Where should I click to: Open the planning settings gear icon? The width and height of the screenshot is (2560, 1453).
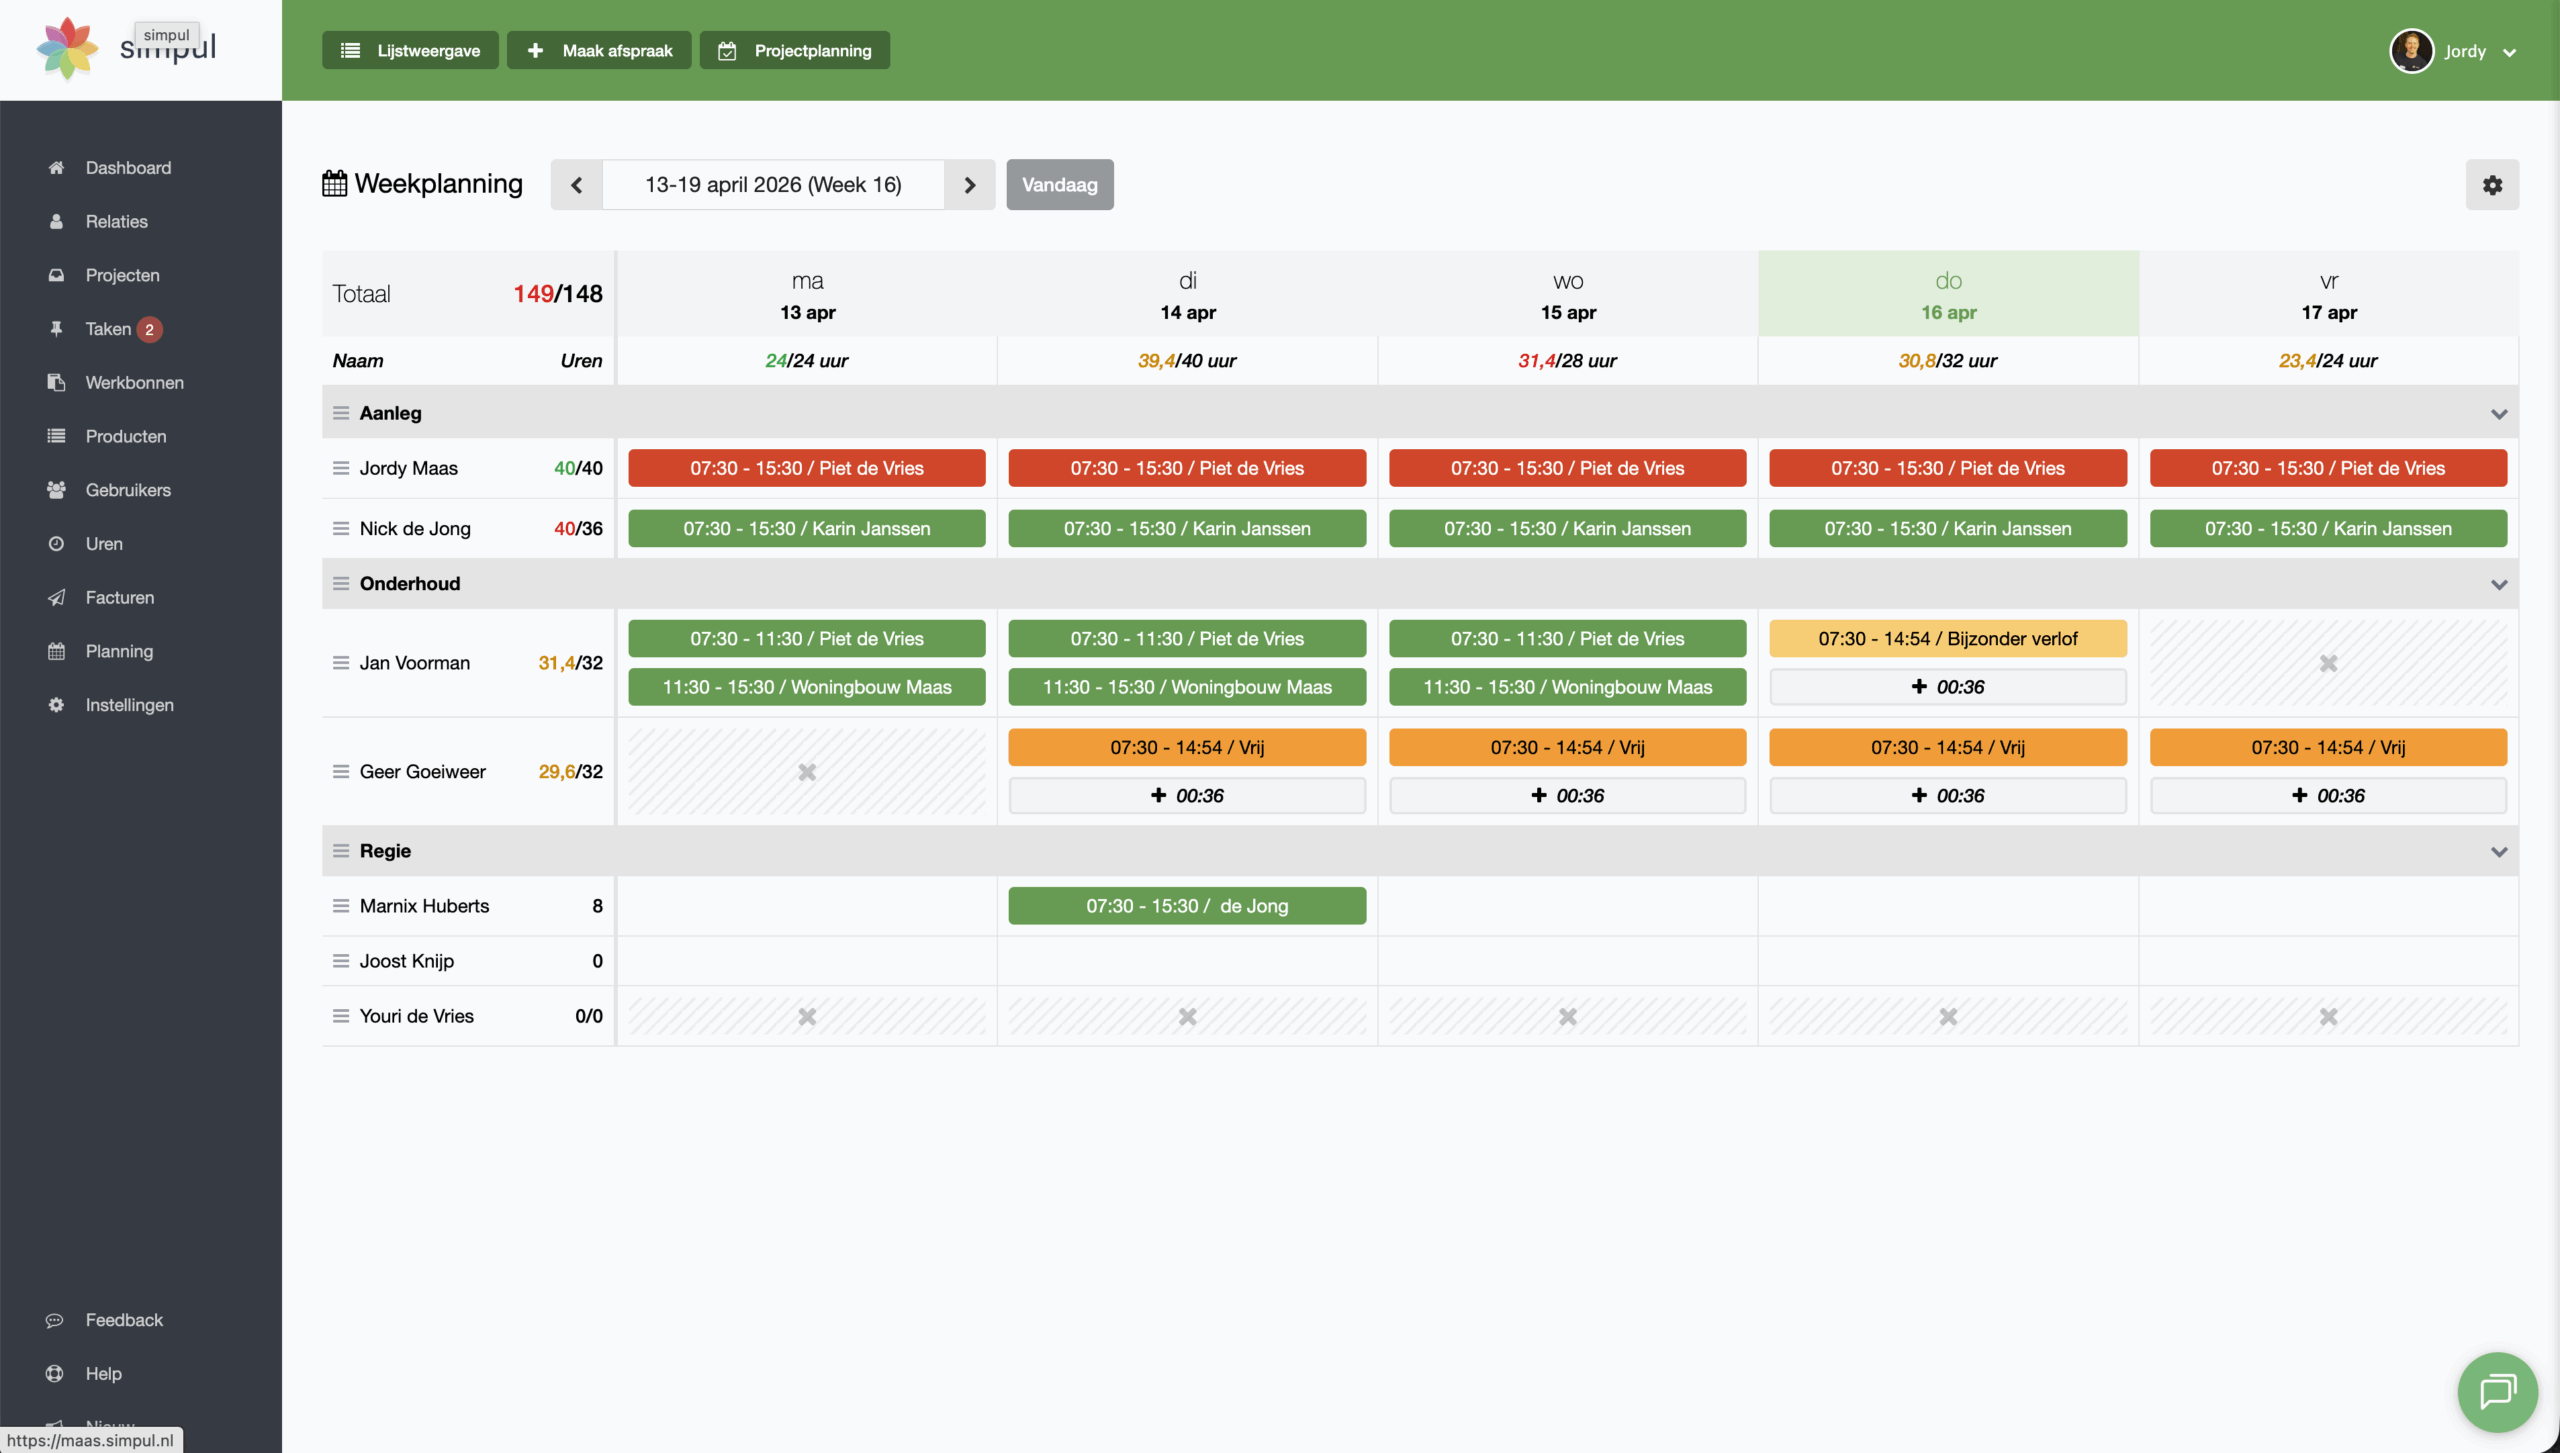[x=2491, y=185]
